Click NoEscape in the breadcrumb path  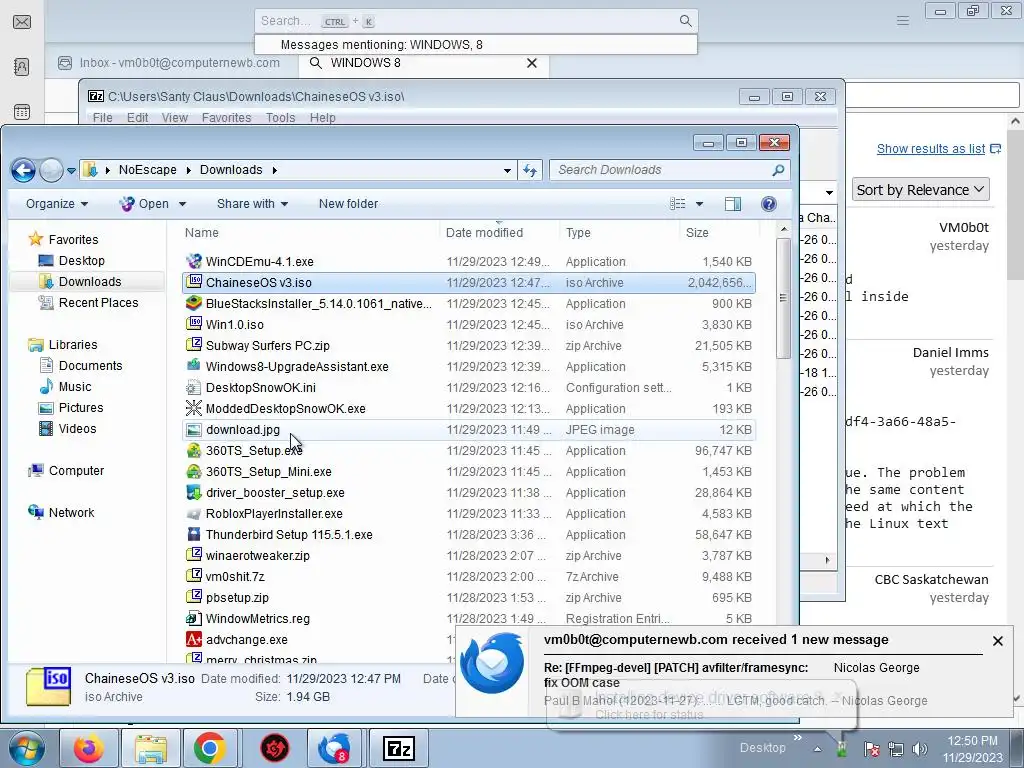click(148, 170)
